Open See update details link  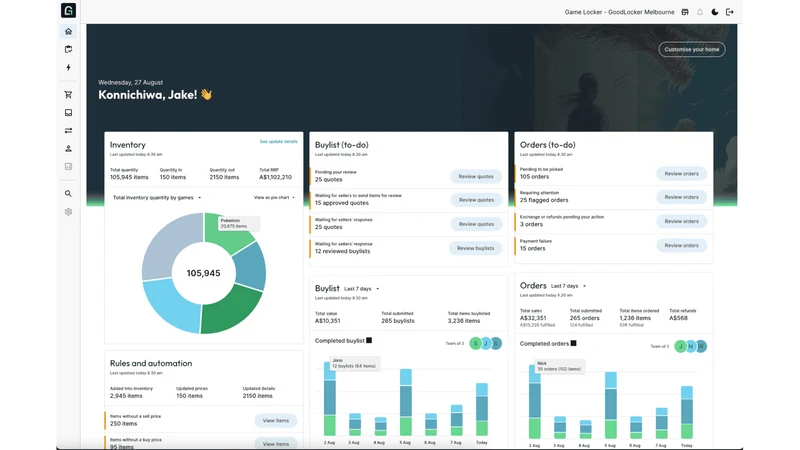[x=279, y=141]
